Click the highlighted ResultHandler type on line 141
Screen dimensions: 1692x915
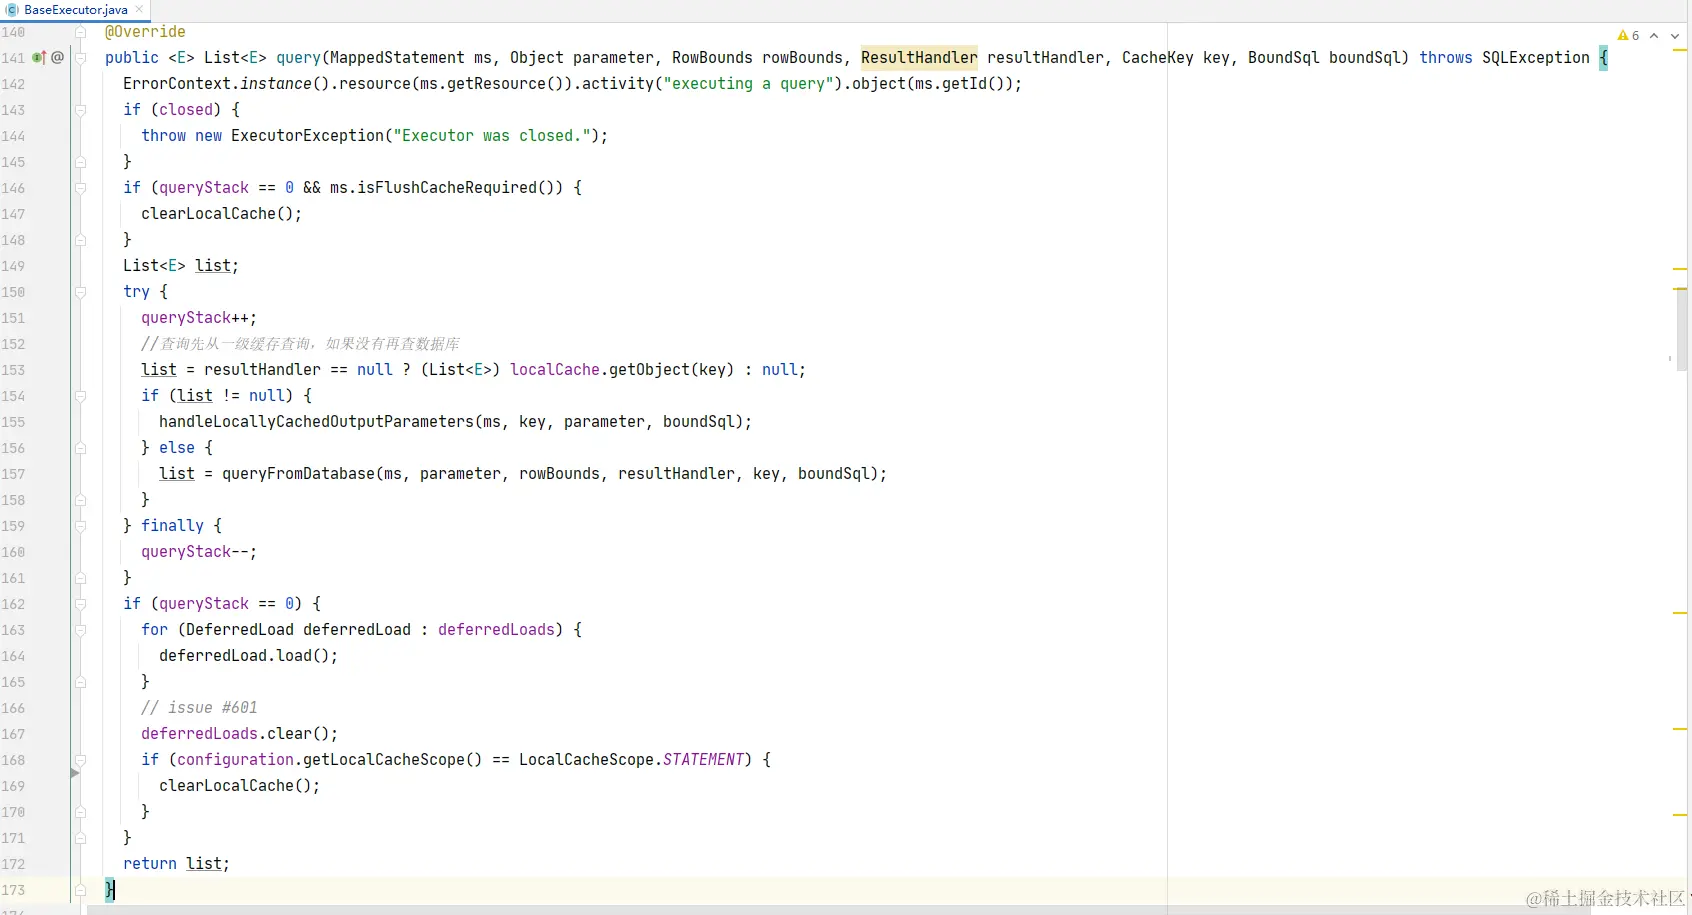tap(919, 58)
